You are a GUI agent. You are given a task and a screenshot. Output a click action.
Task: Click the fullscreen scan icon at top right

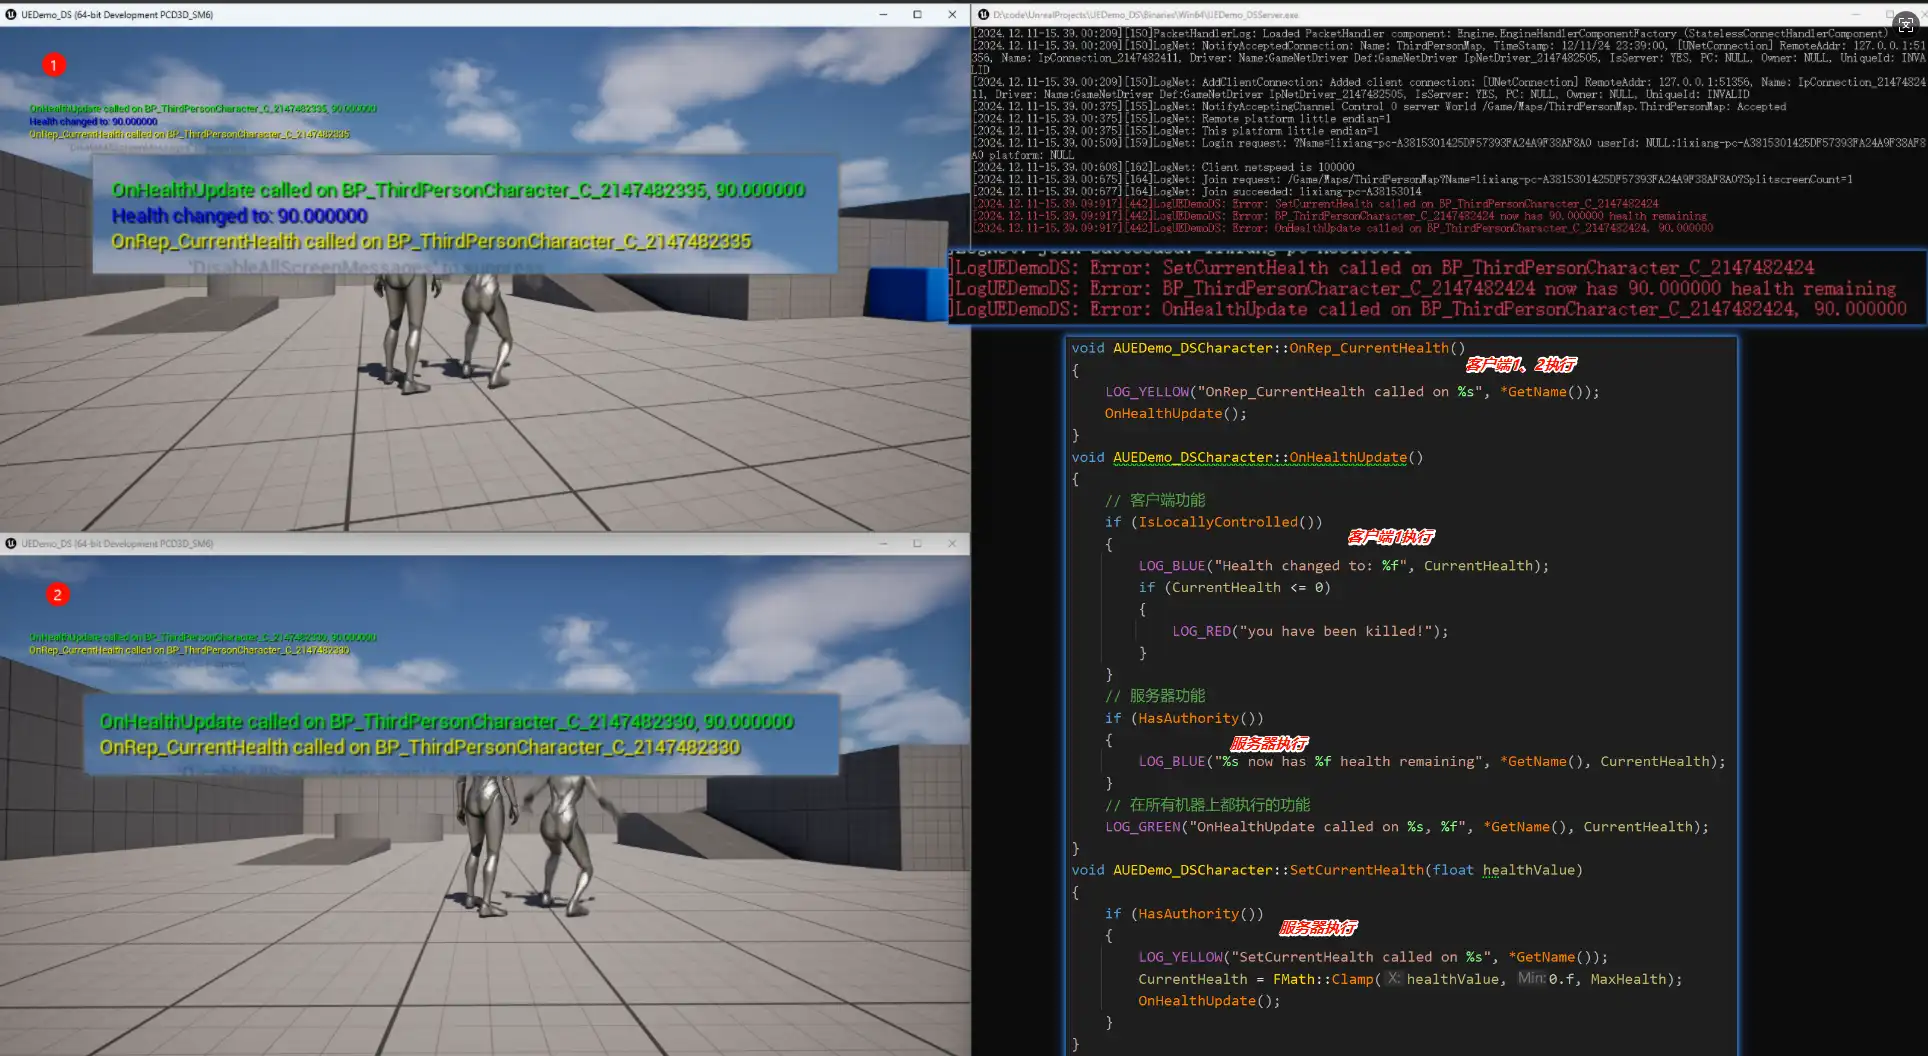1905,25
